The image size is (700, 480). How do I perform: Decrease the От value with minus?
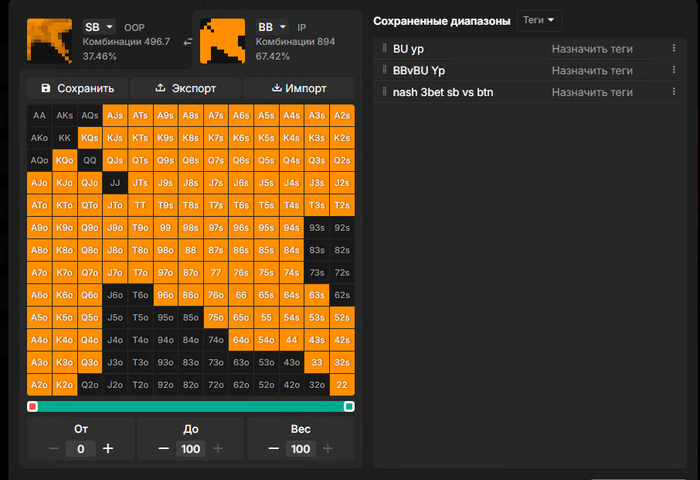[x=54, y=449]
